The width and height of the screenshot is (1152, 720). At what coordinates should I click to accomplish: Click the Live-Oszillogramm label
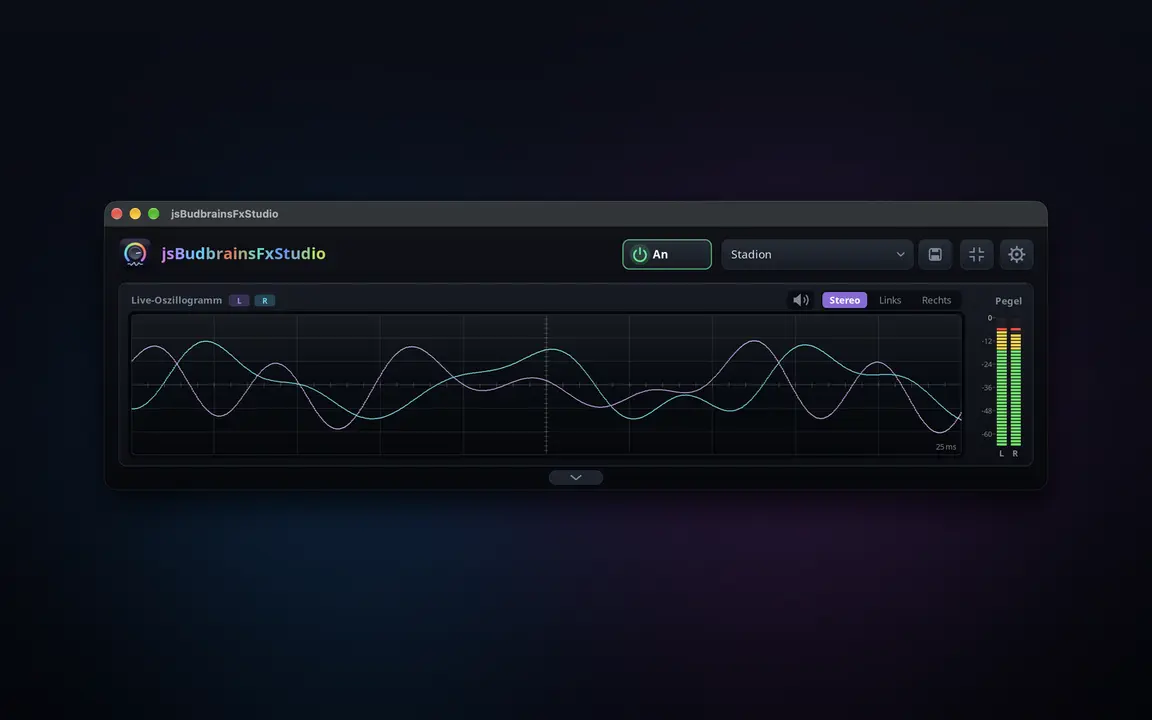(176, 300)
